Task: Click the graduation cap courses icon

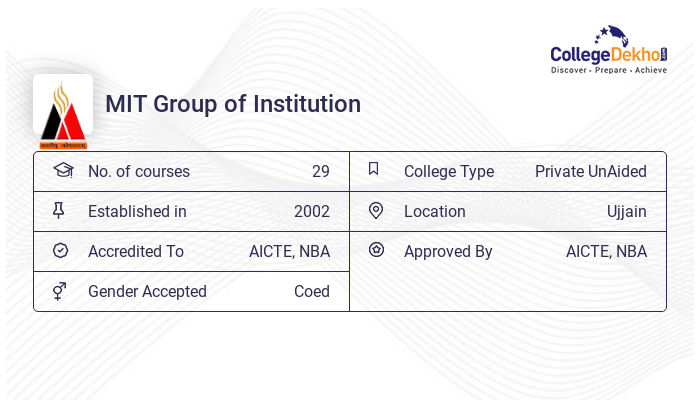Action: point(62,170)
